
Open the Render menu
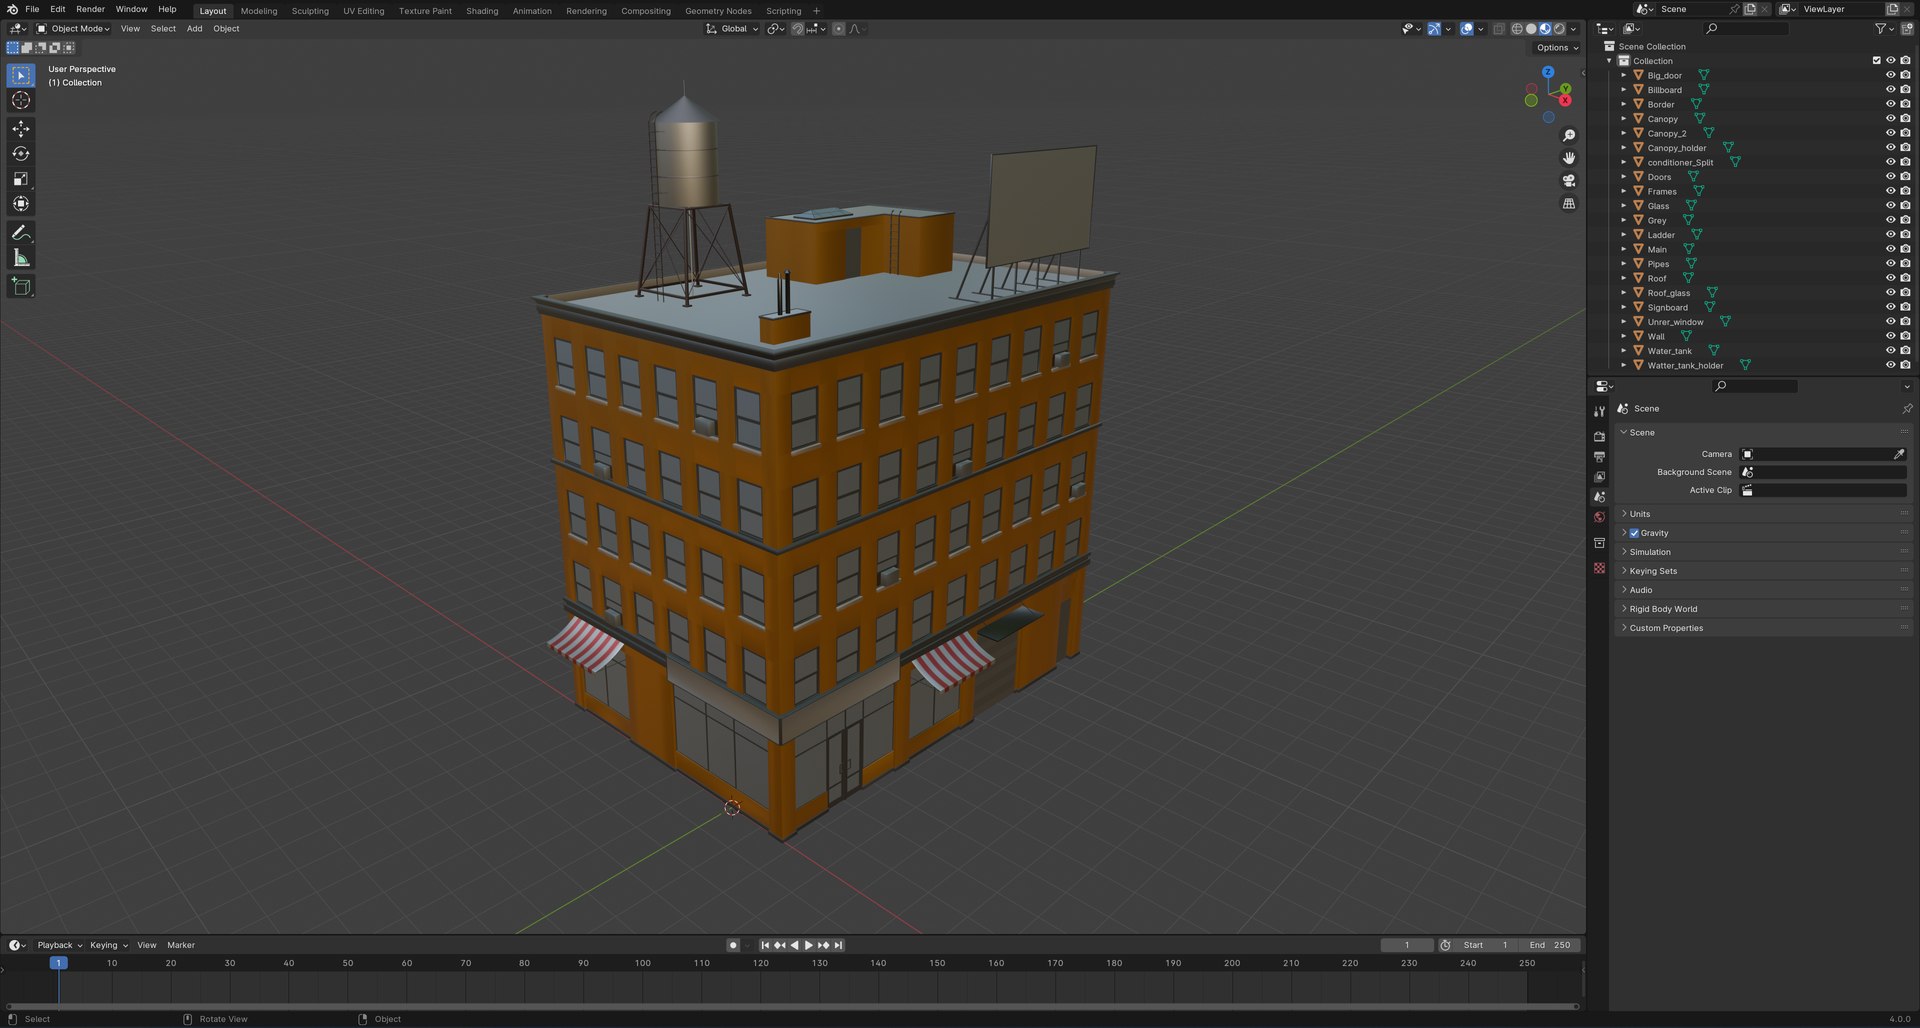[90, 9]
